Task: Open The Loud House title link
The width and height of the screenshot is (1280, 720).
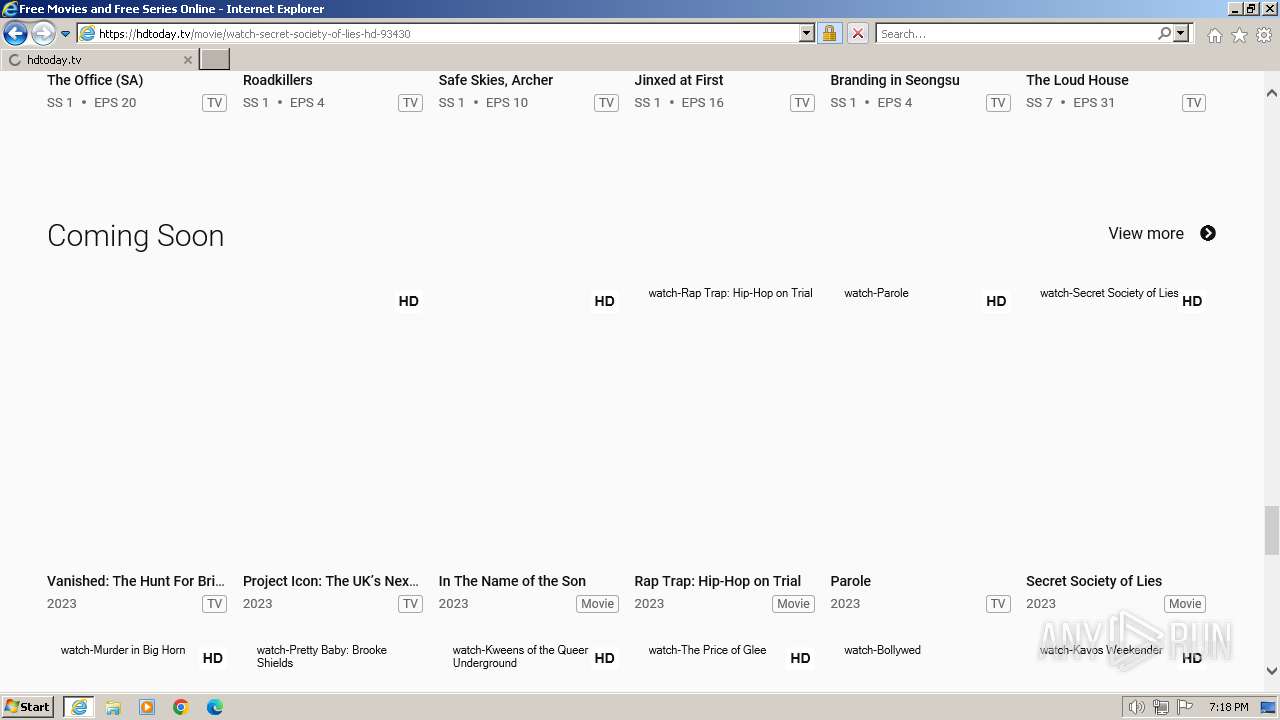Action: tap(1077, 80)
